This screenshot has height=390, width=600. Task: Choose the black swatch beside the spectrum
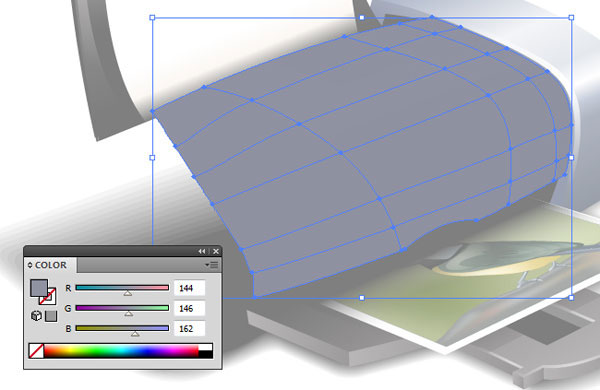pyautogui.click(x=205, y=354)
